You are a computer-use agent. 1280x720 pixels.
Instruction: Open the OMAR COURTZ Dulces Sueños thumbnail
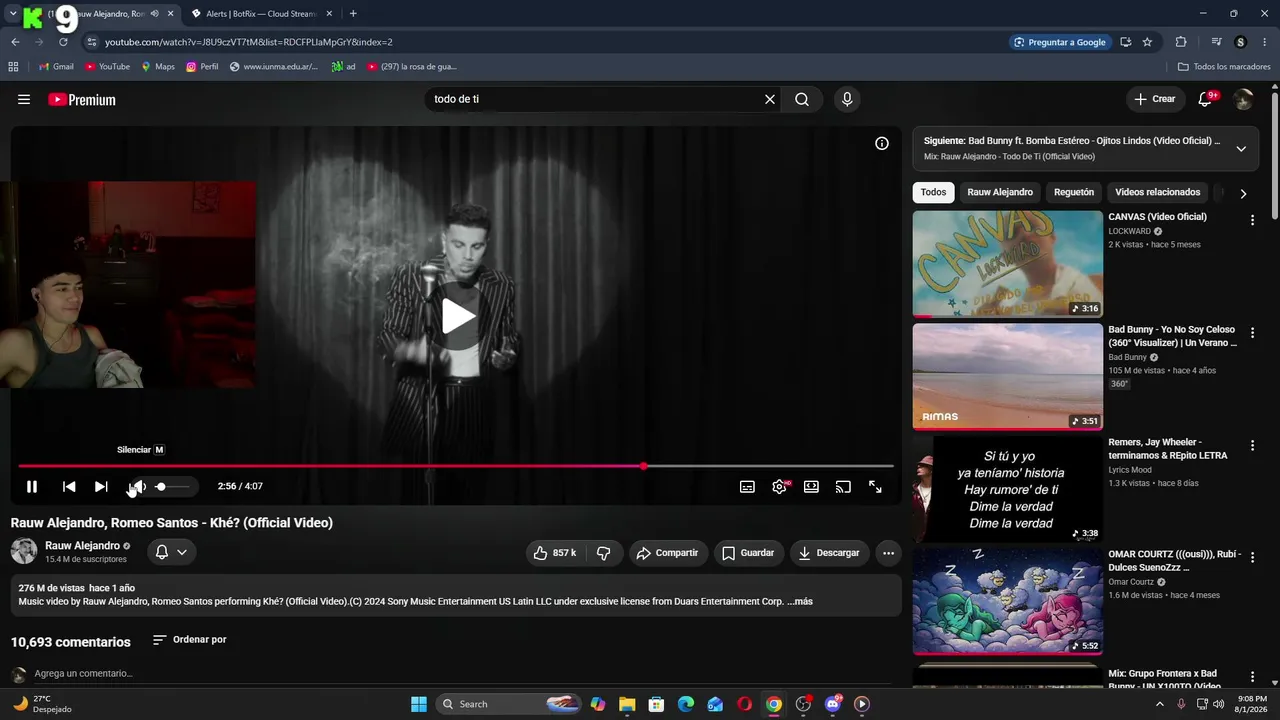click(1008, 602)
